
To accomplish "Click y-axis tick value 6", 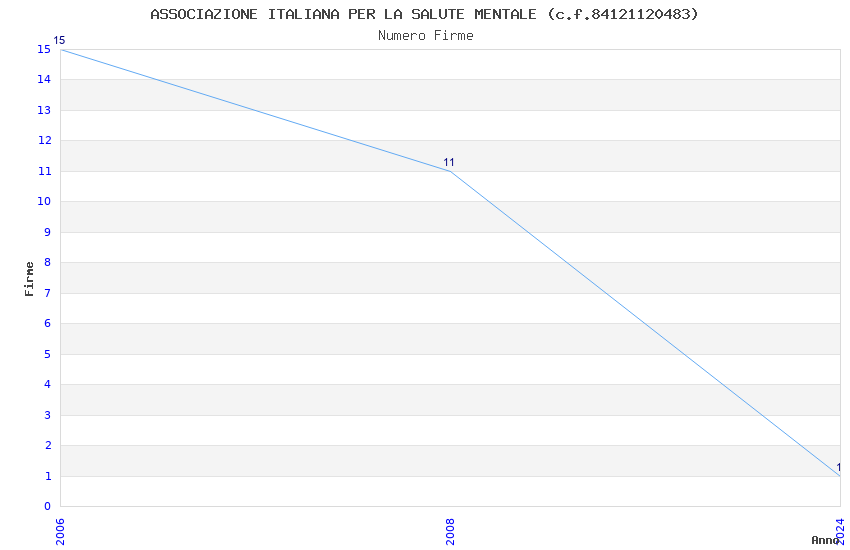I will click(48, 323).
